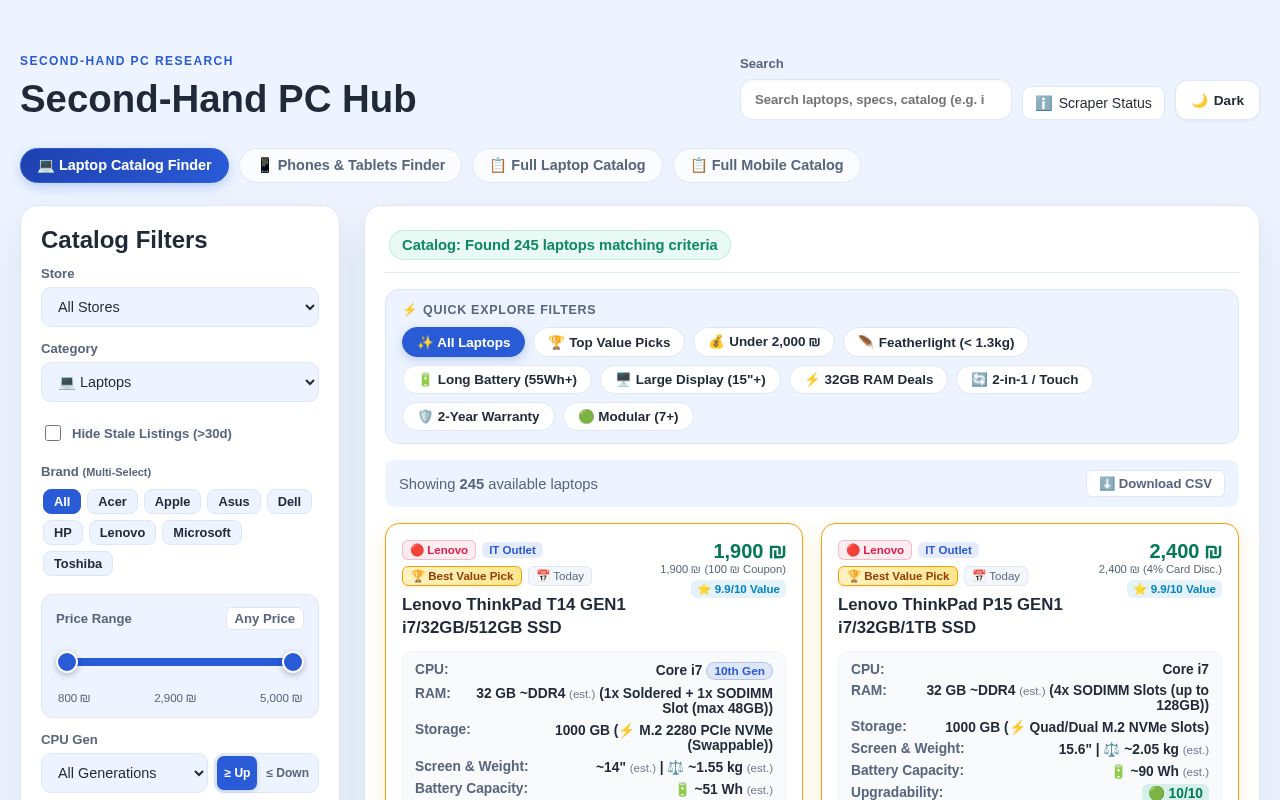Click the minimum price slider handle

click(67, 662)
